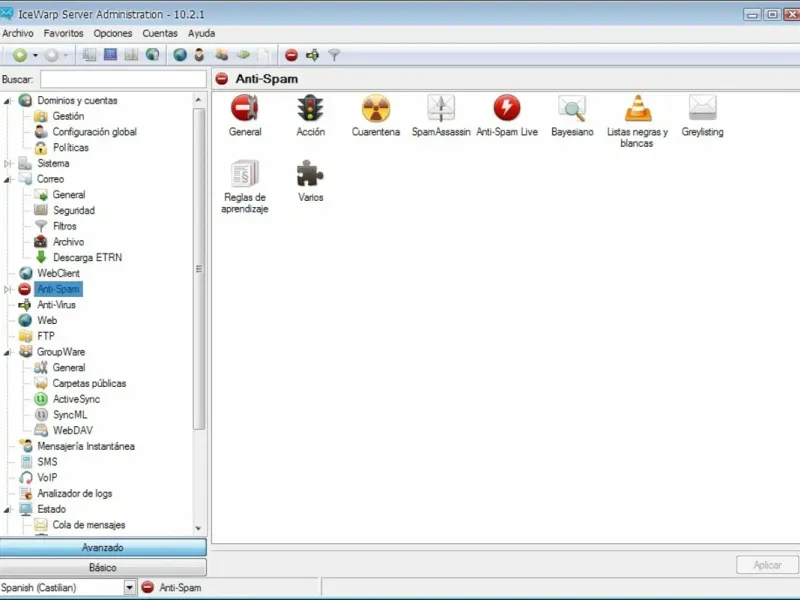The image size is (800, 600).
Task: Collapse the Estado tree node
Action: (x=7, y=510)
